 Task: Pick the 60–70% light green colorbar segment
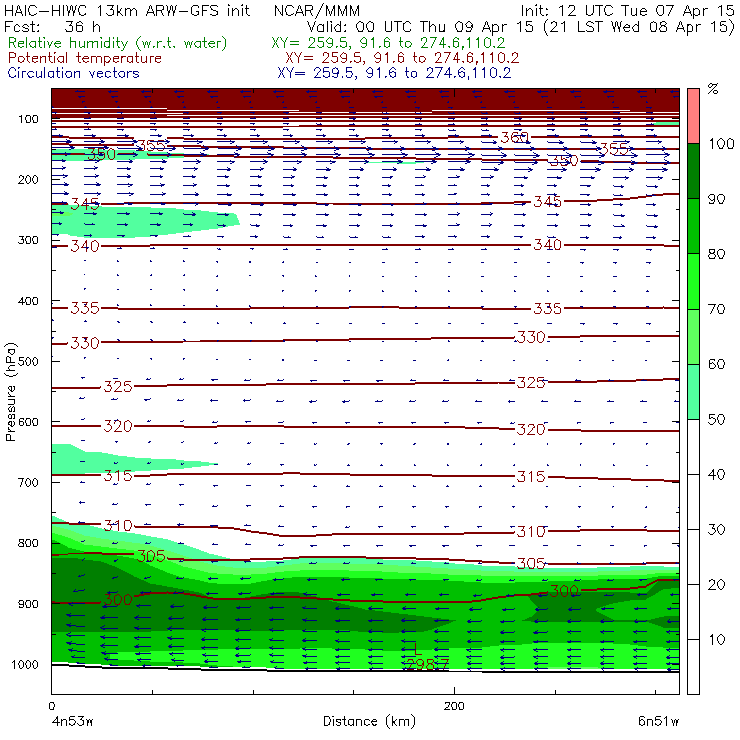693,336
